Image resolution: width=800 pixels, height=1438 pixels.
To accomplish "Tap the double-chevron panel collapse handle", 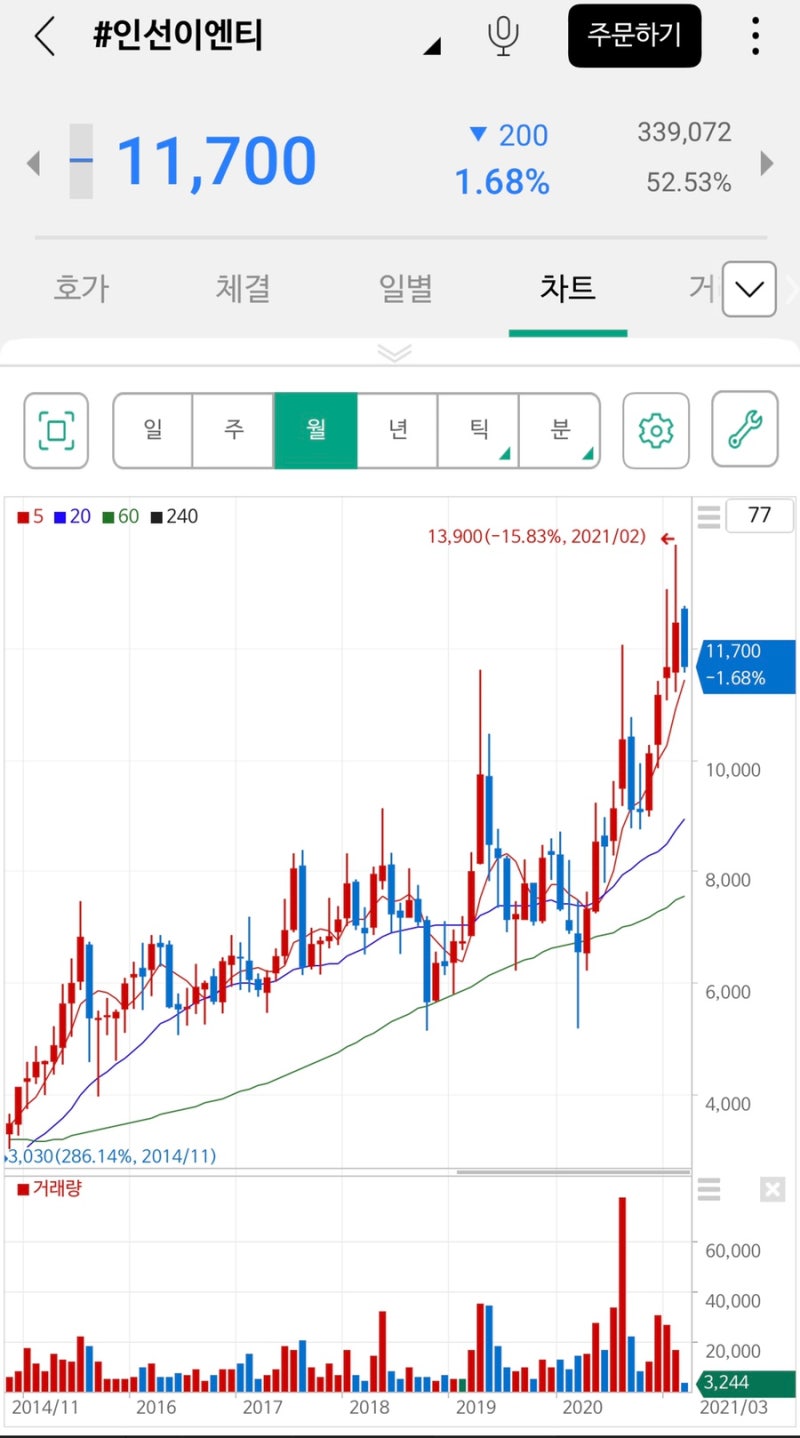I will 395,353.
